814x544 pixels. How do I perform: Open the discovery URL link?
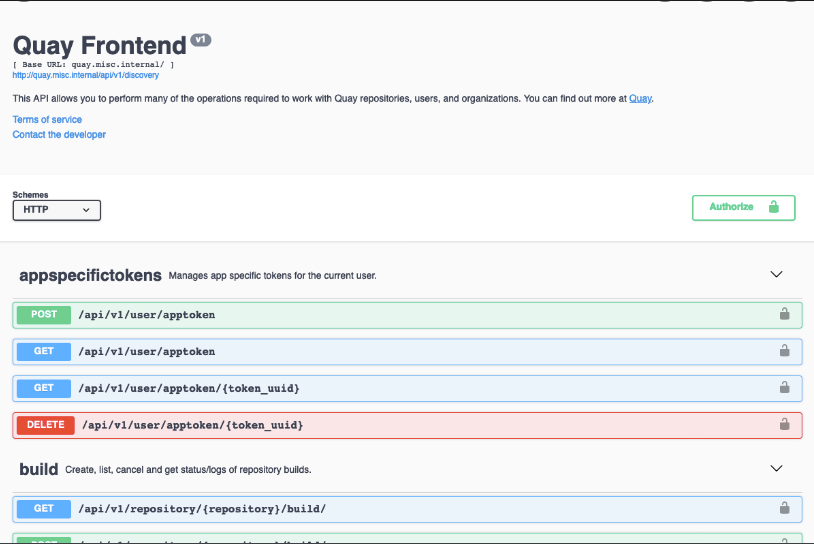(86, 75)
